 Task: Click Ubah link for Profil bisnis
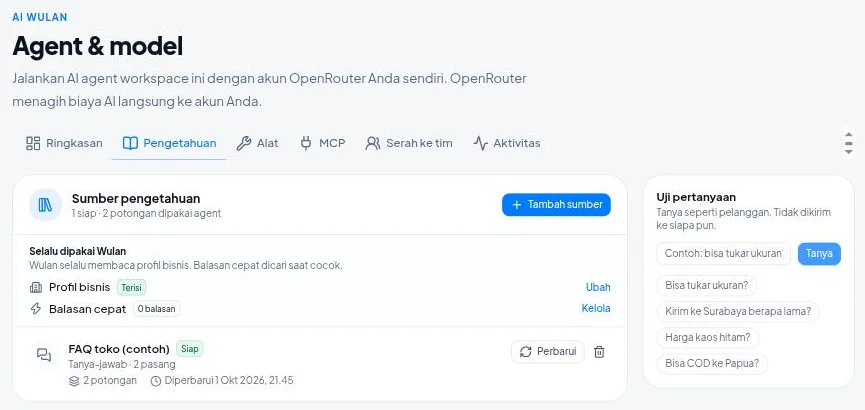598,287
